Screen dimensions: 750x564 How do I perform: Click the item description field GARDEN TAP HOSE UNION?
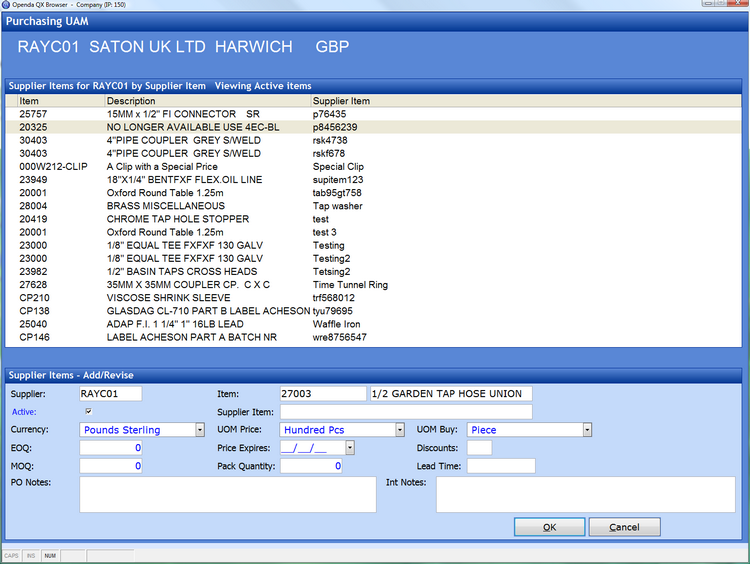[451, 394]
